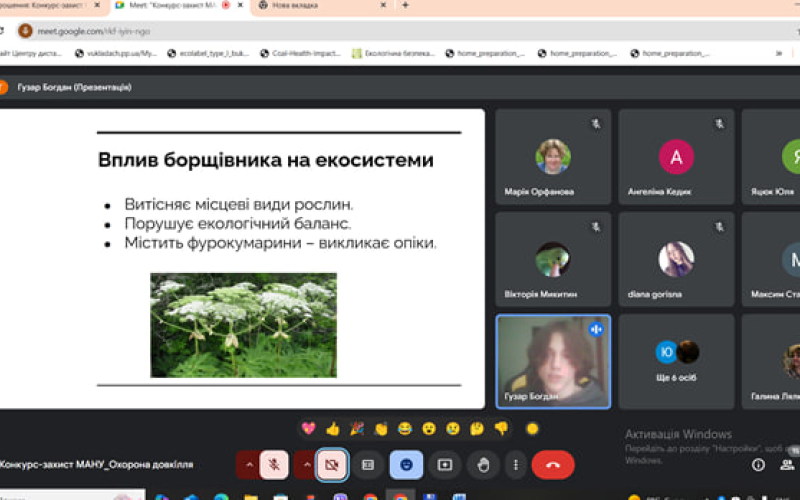
Task: Open vukladach.pp.ua bookmark
Action: (x=116, y=53)
